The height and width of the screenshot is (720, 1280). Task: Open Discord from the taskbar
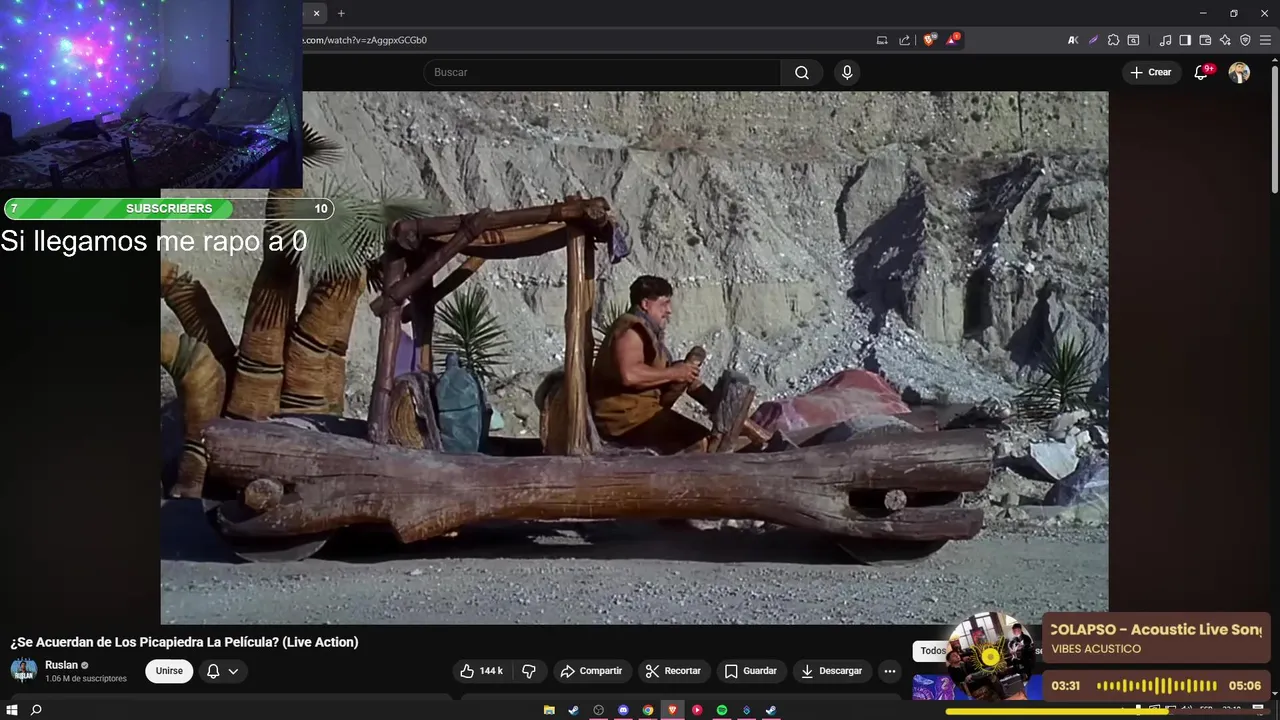point(623,710)
